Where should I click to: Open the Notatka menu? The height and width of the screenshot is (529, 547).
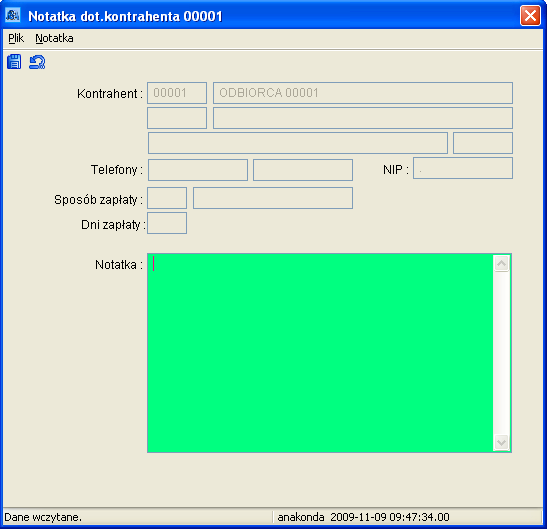54,38
